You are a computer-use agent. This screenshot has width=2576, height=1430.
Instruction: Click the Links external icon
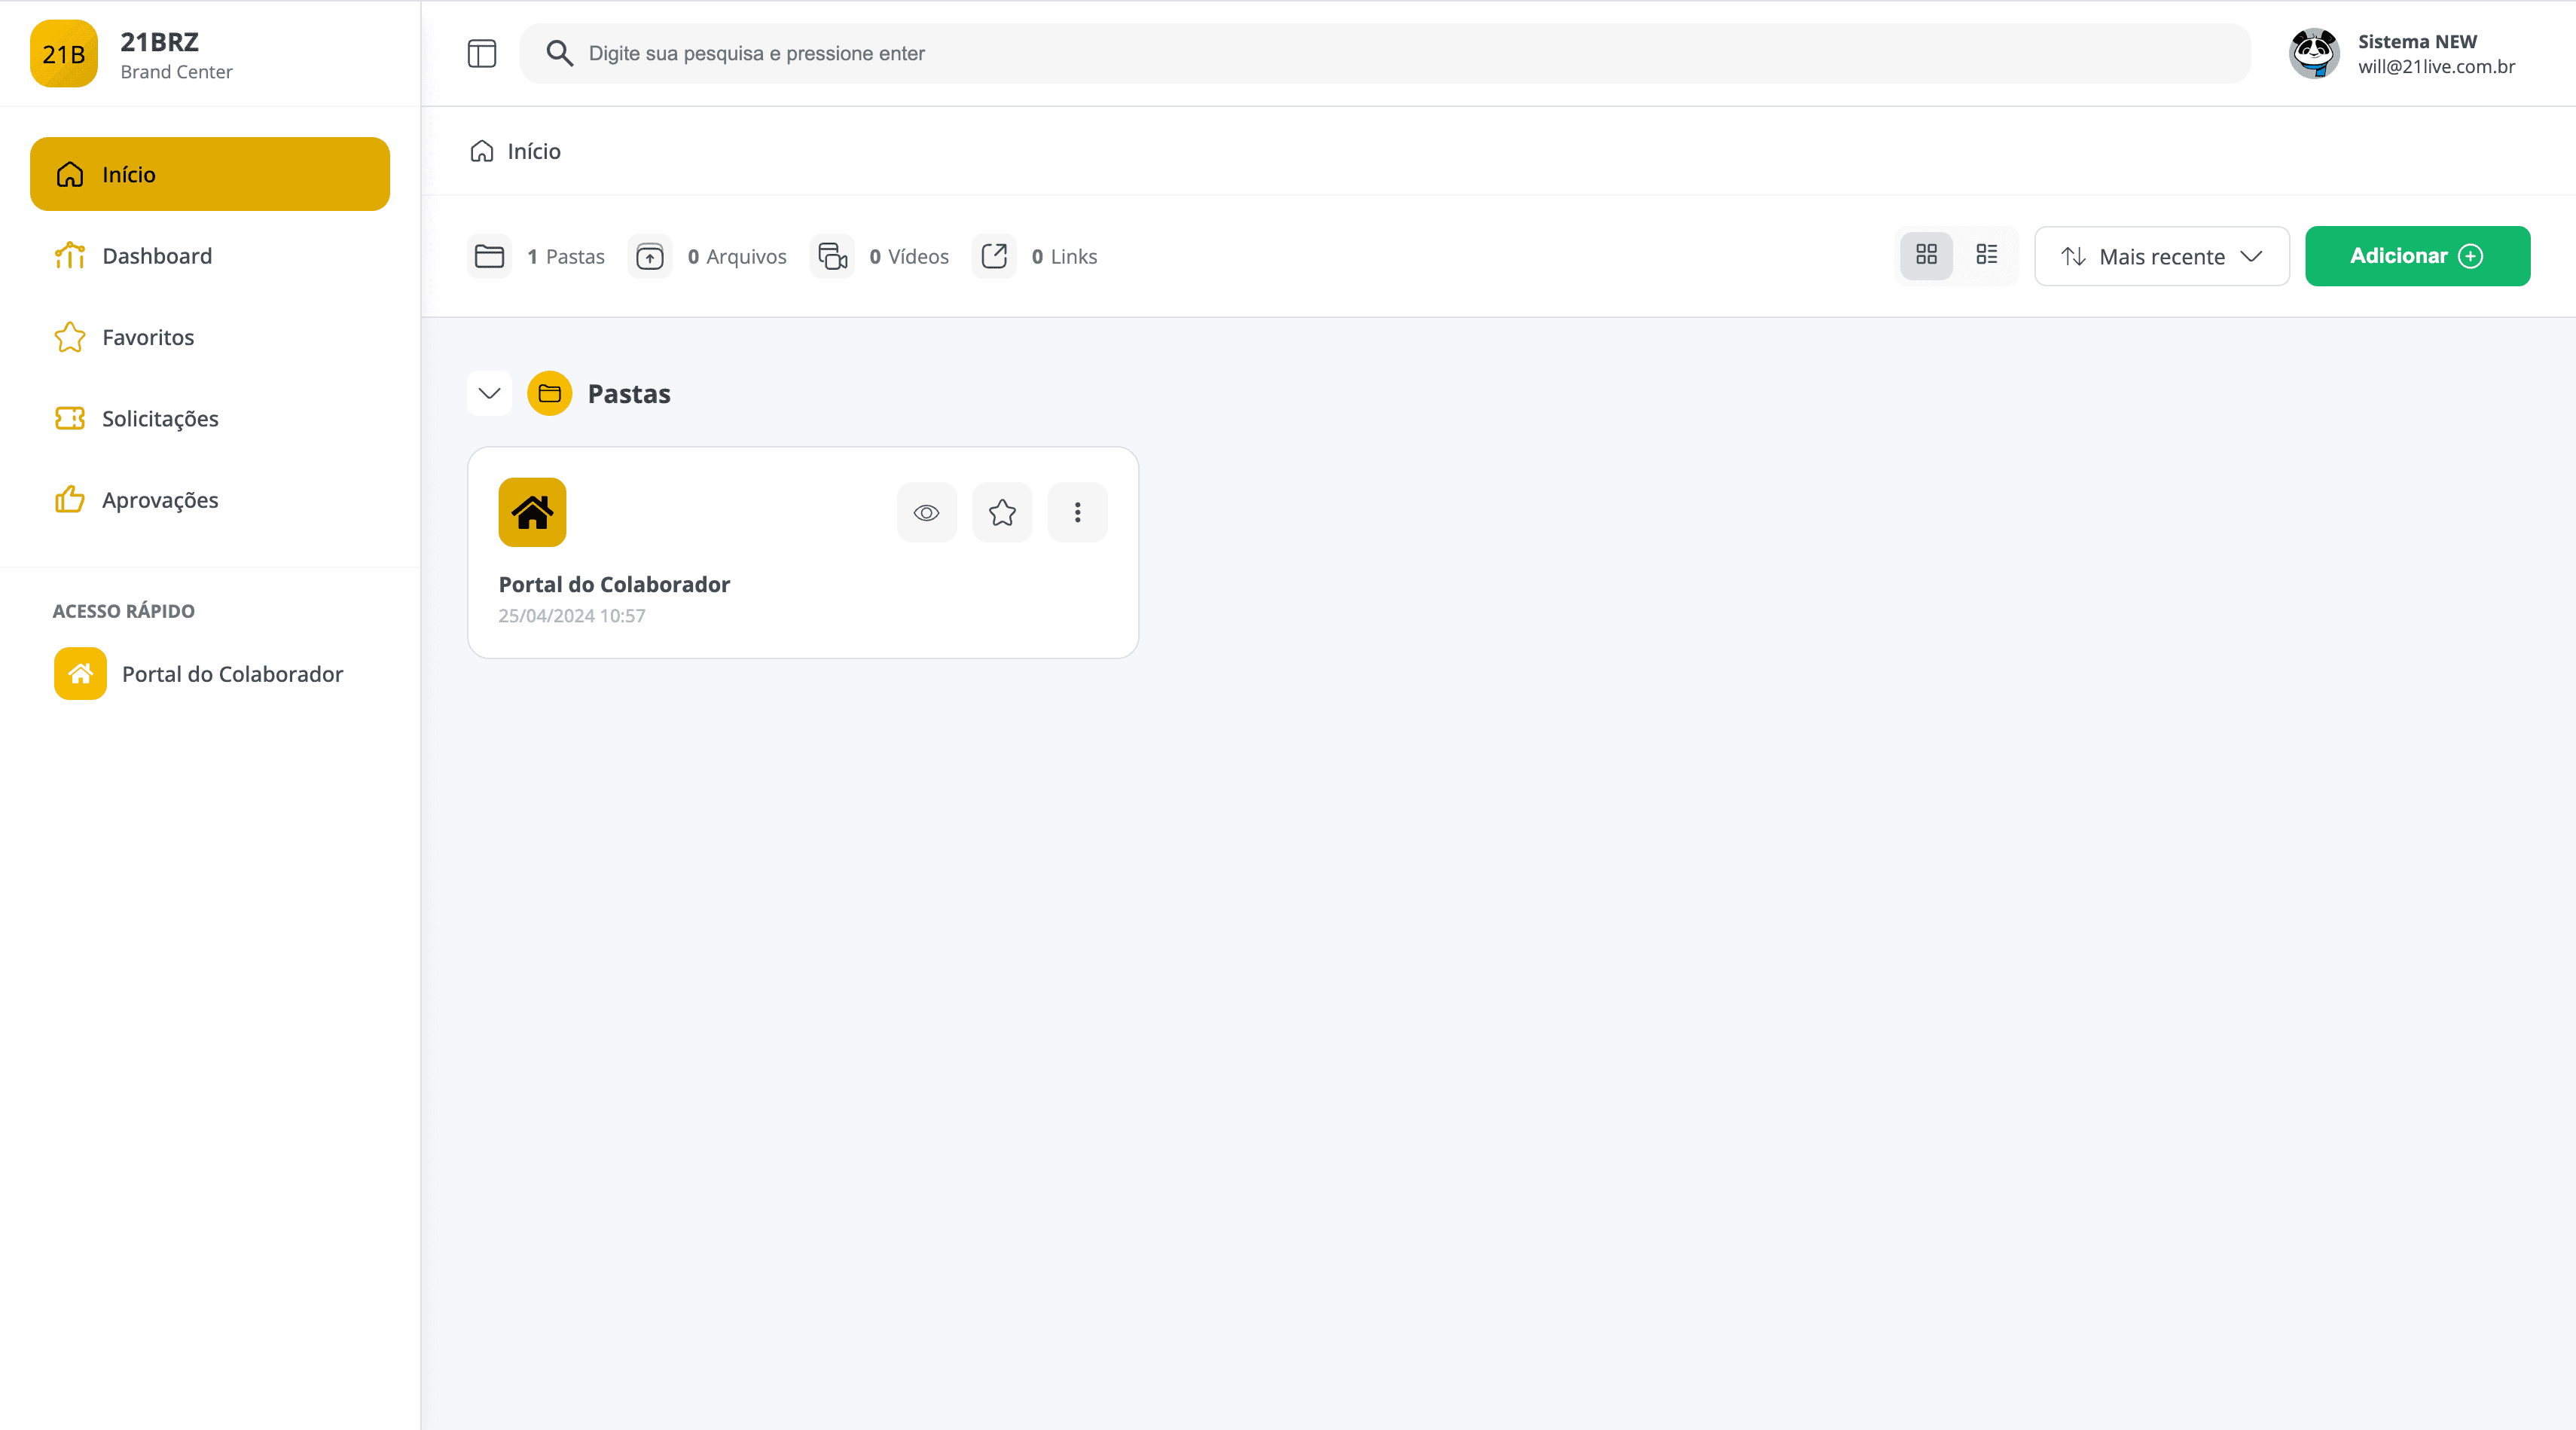994,256
